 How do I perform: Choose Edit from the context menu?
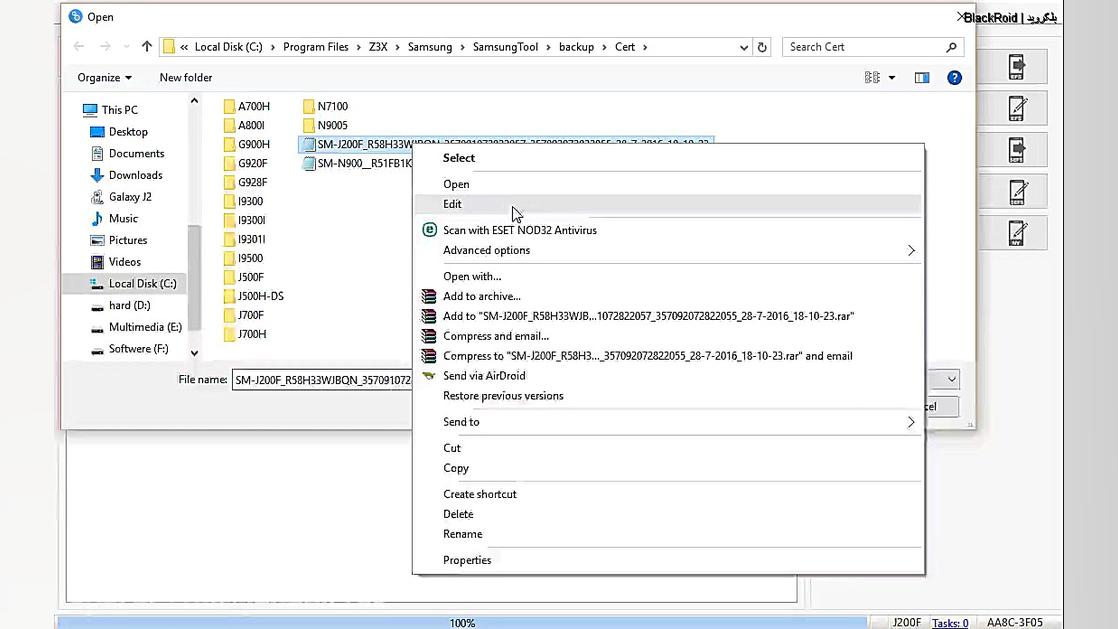[453, 204]
